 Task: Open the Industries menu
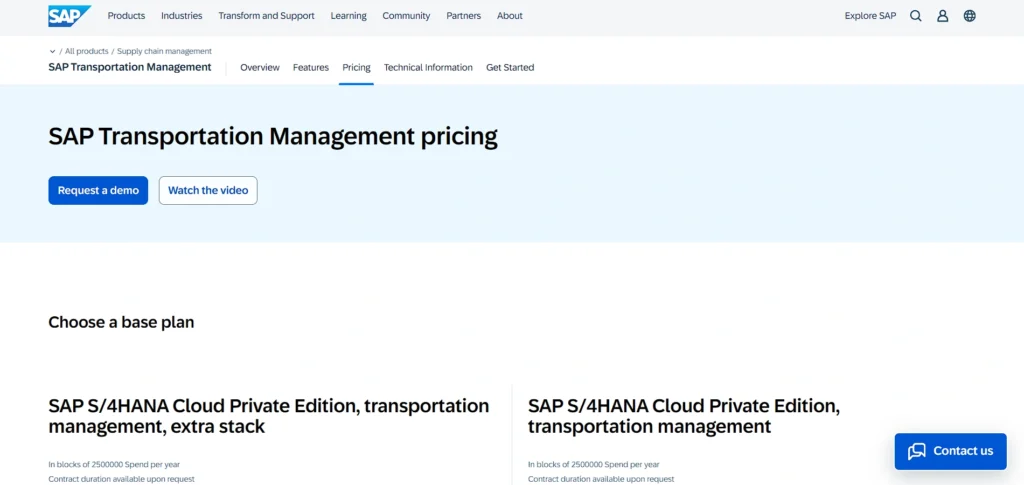tap(182, 16)
